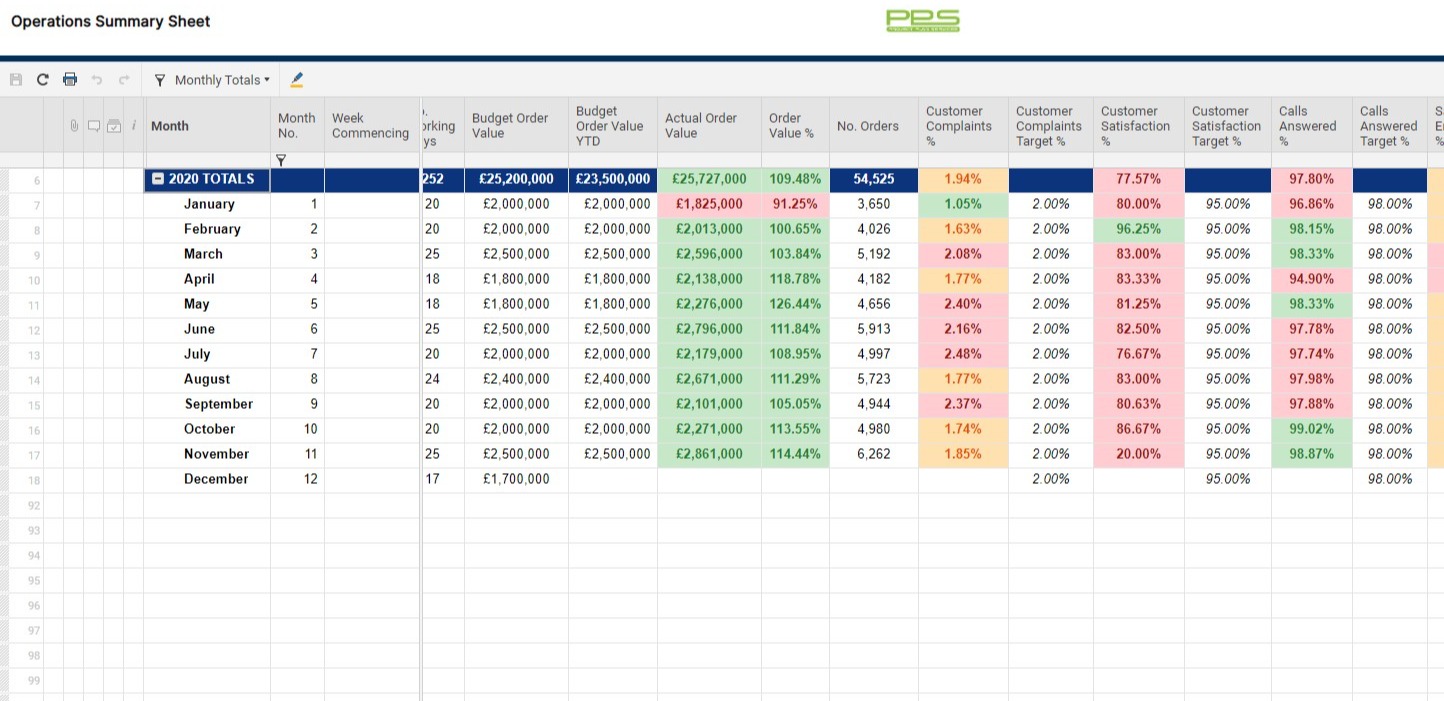Select the December month cell

[215, 479]
